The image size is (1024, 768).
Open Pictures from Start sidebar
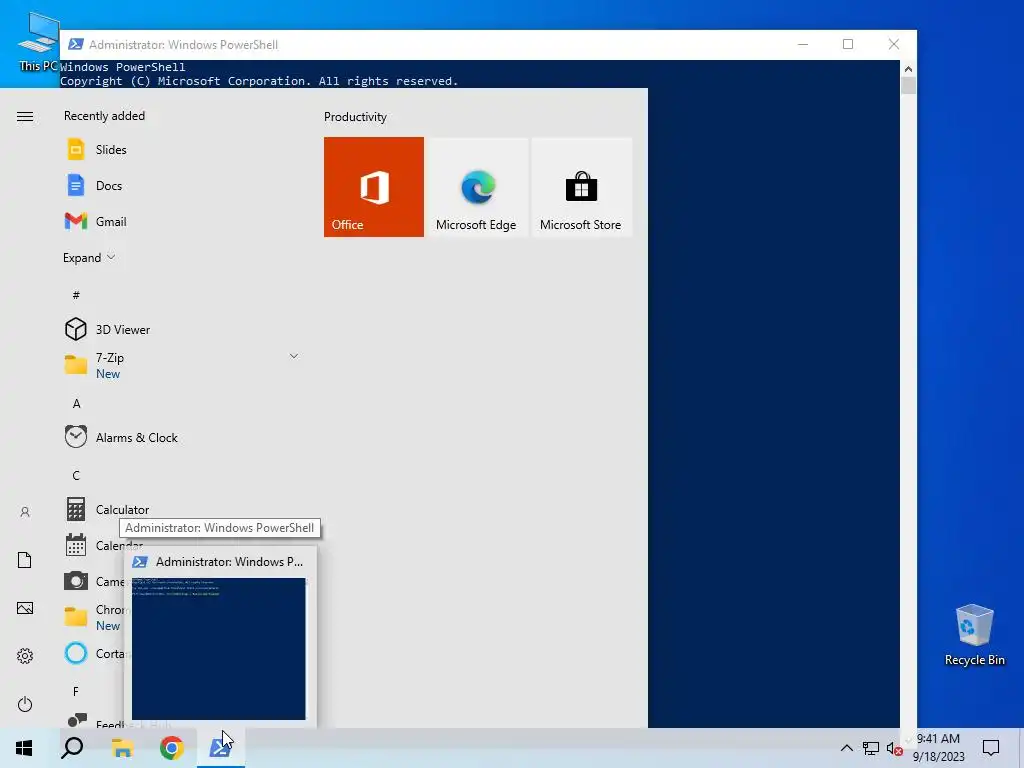25,609
